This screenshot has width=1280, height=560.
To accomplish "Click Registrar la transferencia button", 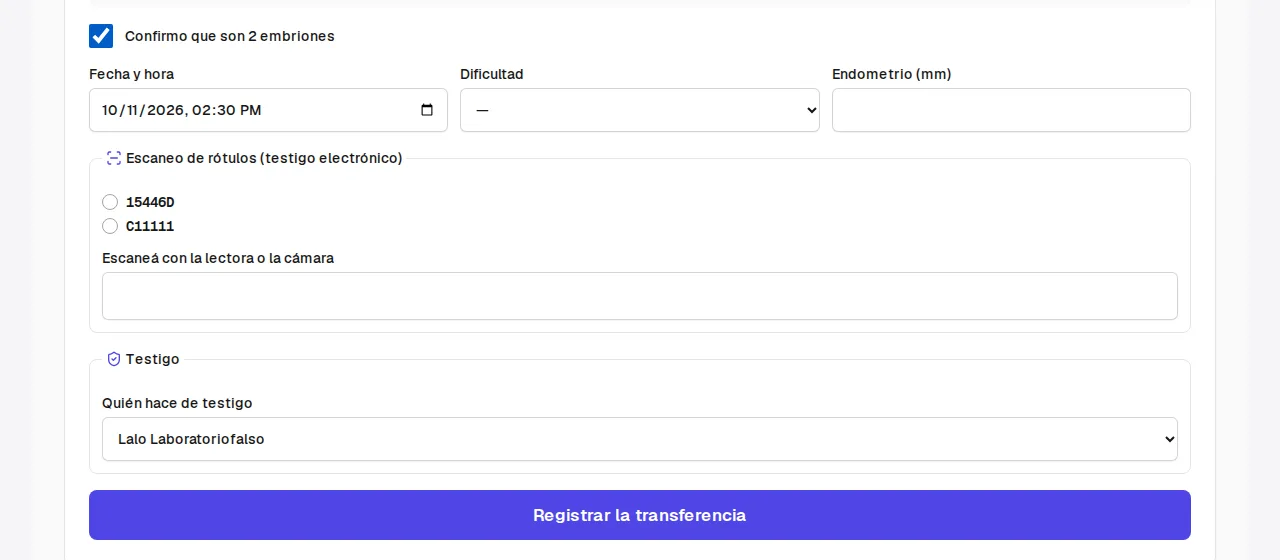I will coord(640,515).
